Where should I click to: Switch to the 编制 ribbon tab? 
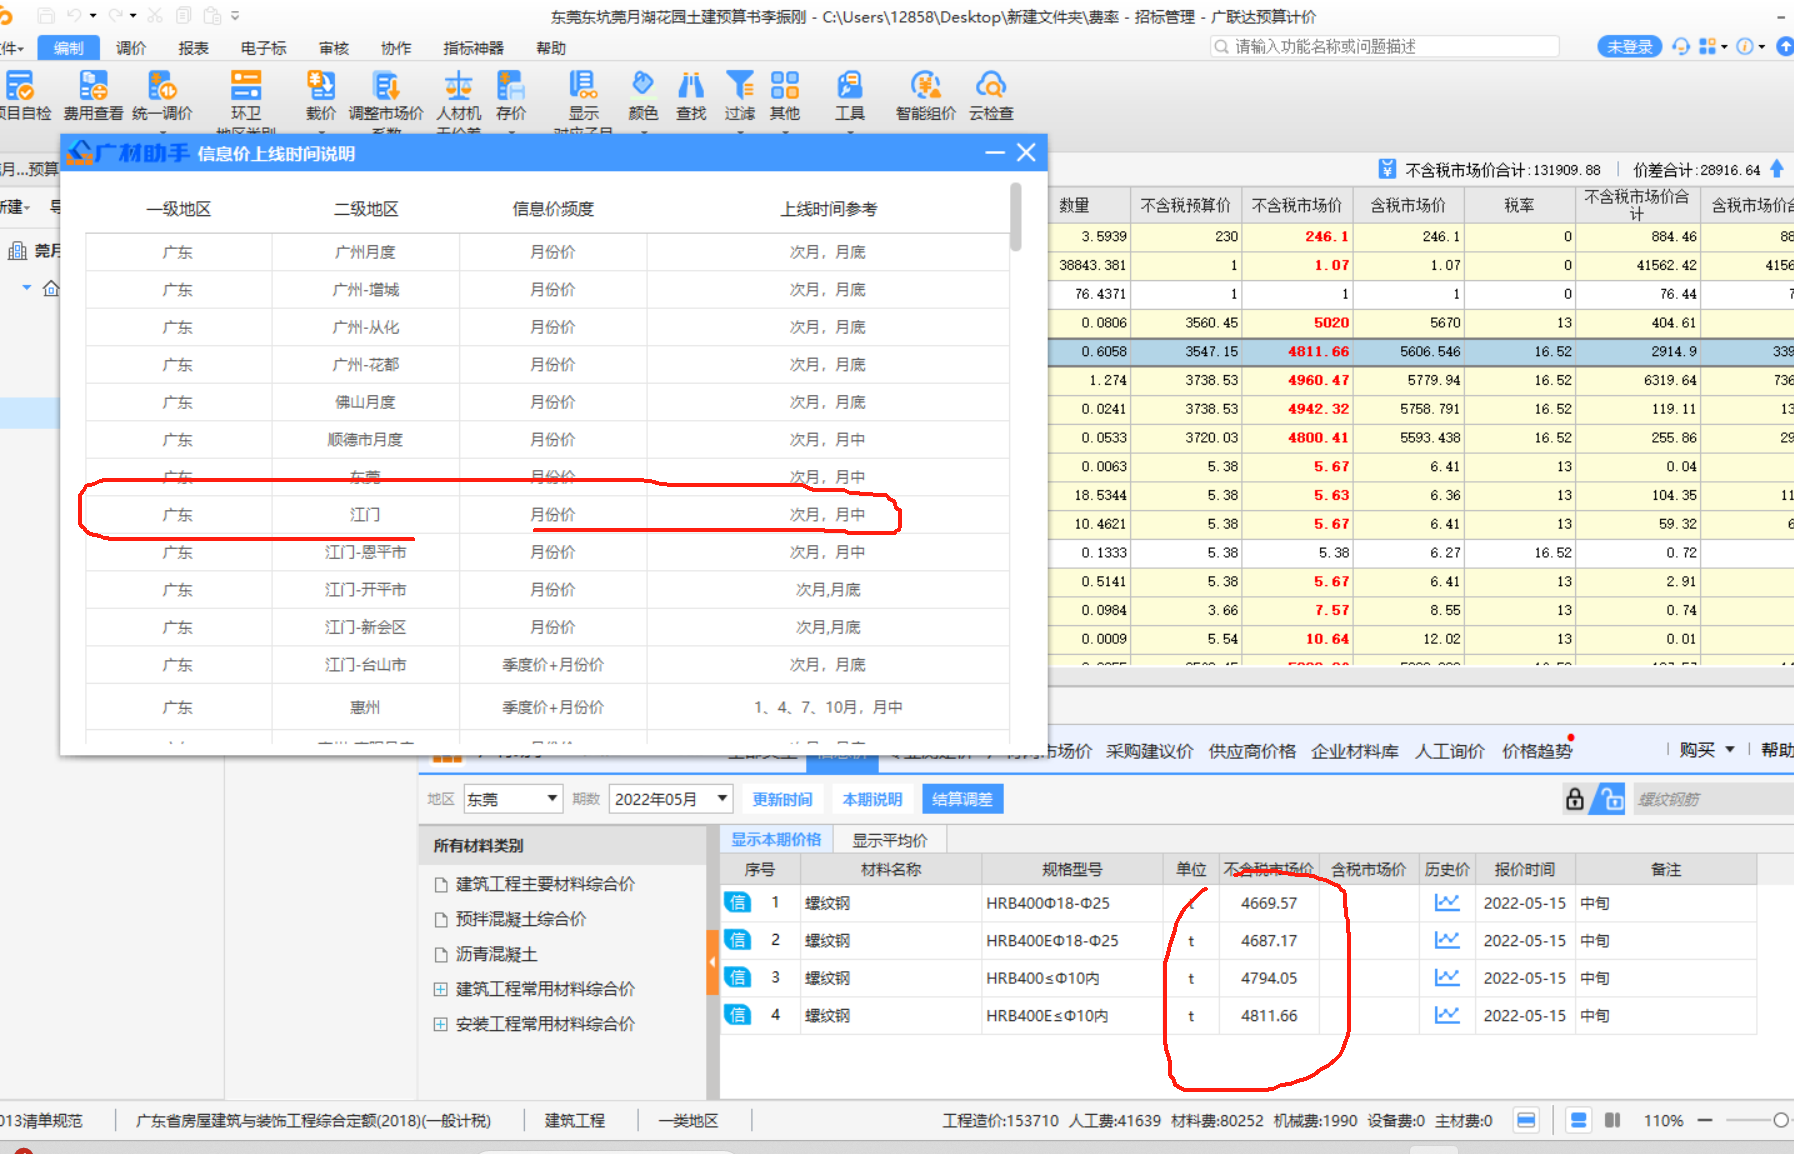(x=69, y=48)
